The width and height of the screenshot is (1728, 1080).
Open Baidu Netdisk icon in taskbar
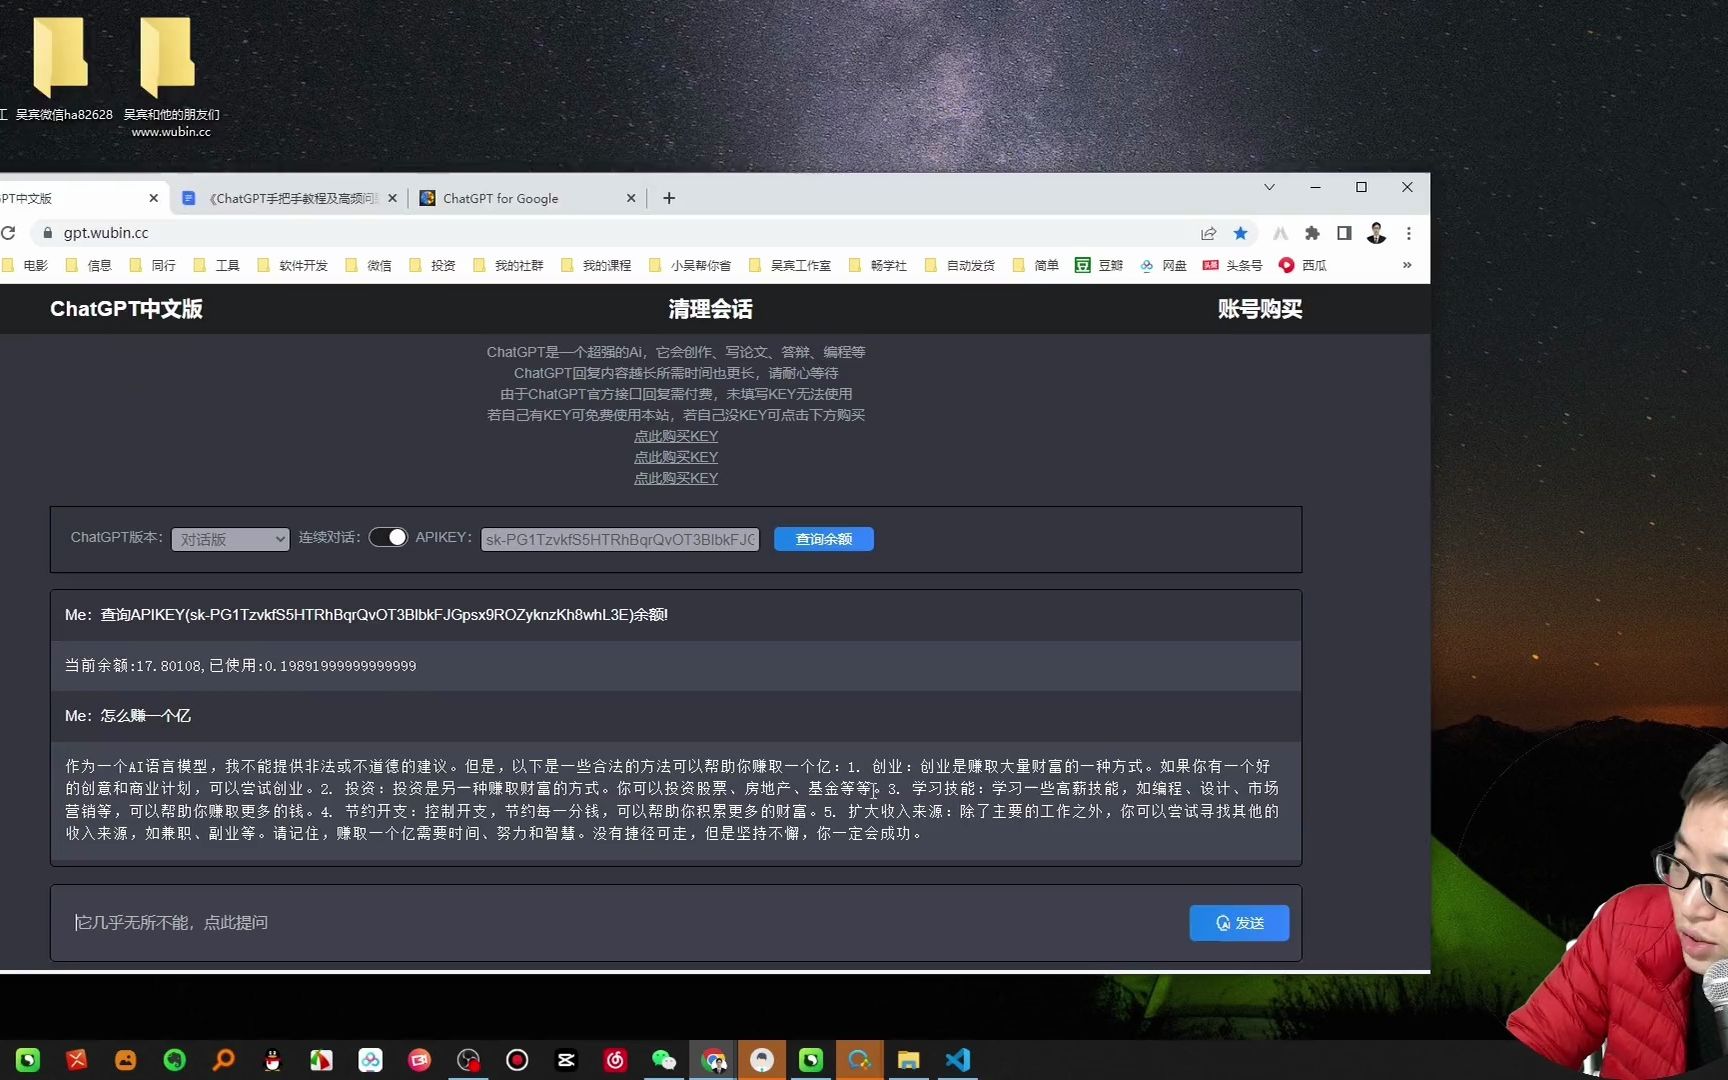point(370,1060)
